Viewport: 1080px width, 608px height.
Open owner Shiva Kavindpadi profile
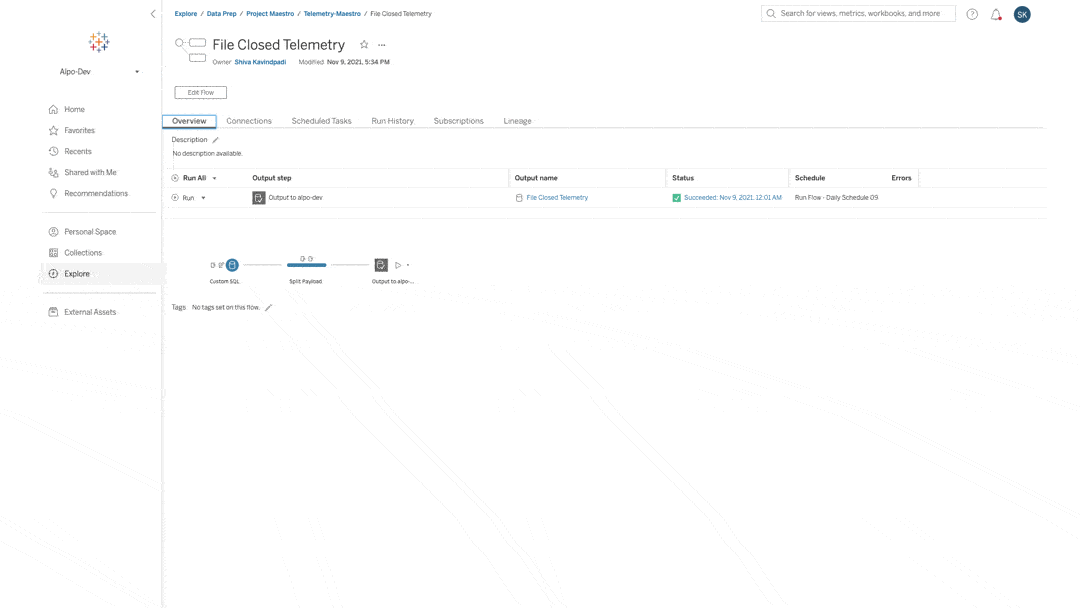pyautogui.click(x=260, y=62)
